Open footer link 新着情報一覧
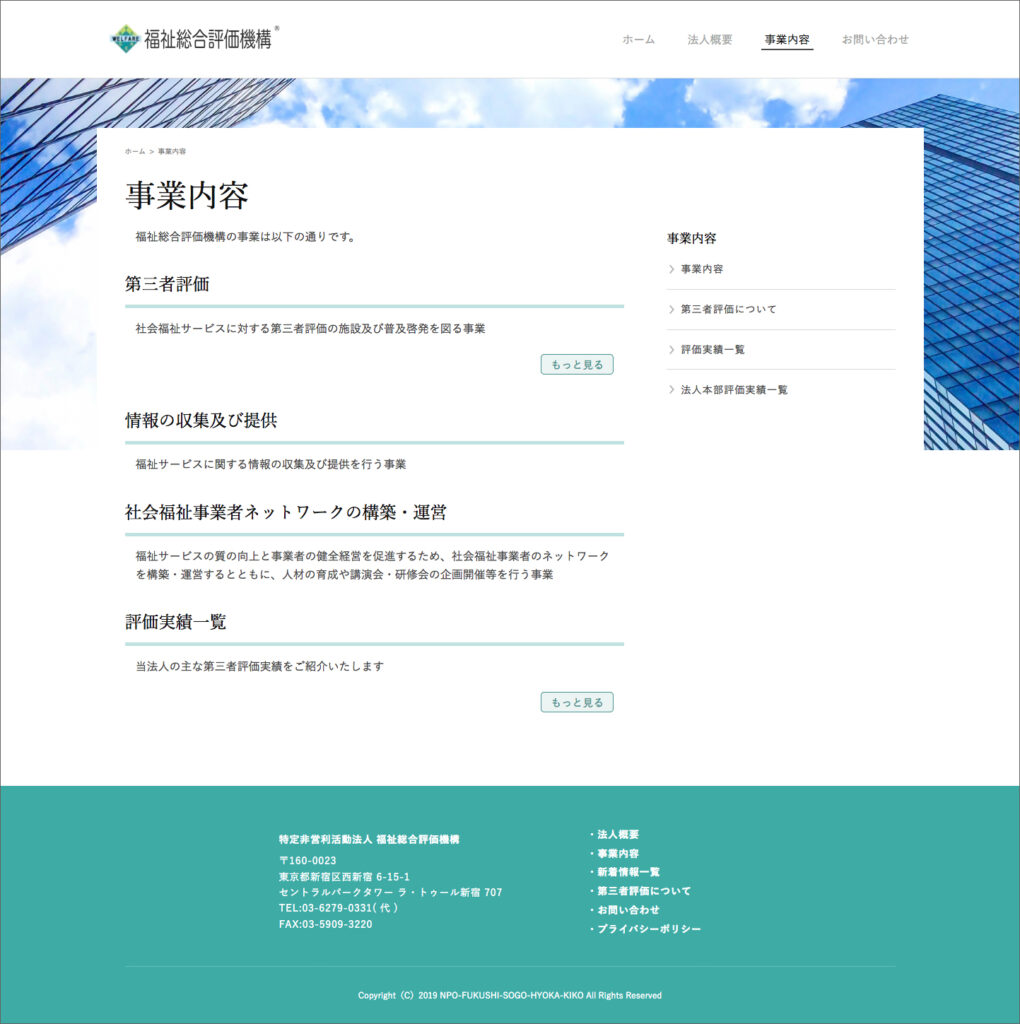This screenshot has width=1020, height=1024. (x=628, y=872)
